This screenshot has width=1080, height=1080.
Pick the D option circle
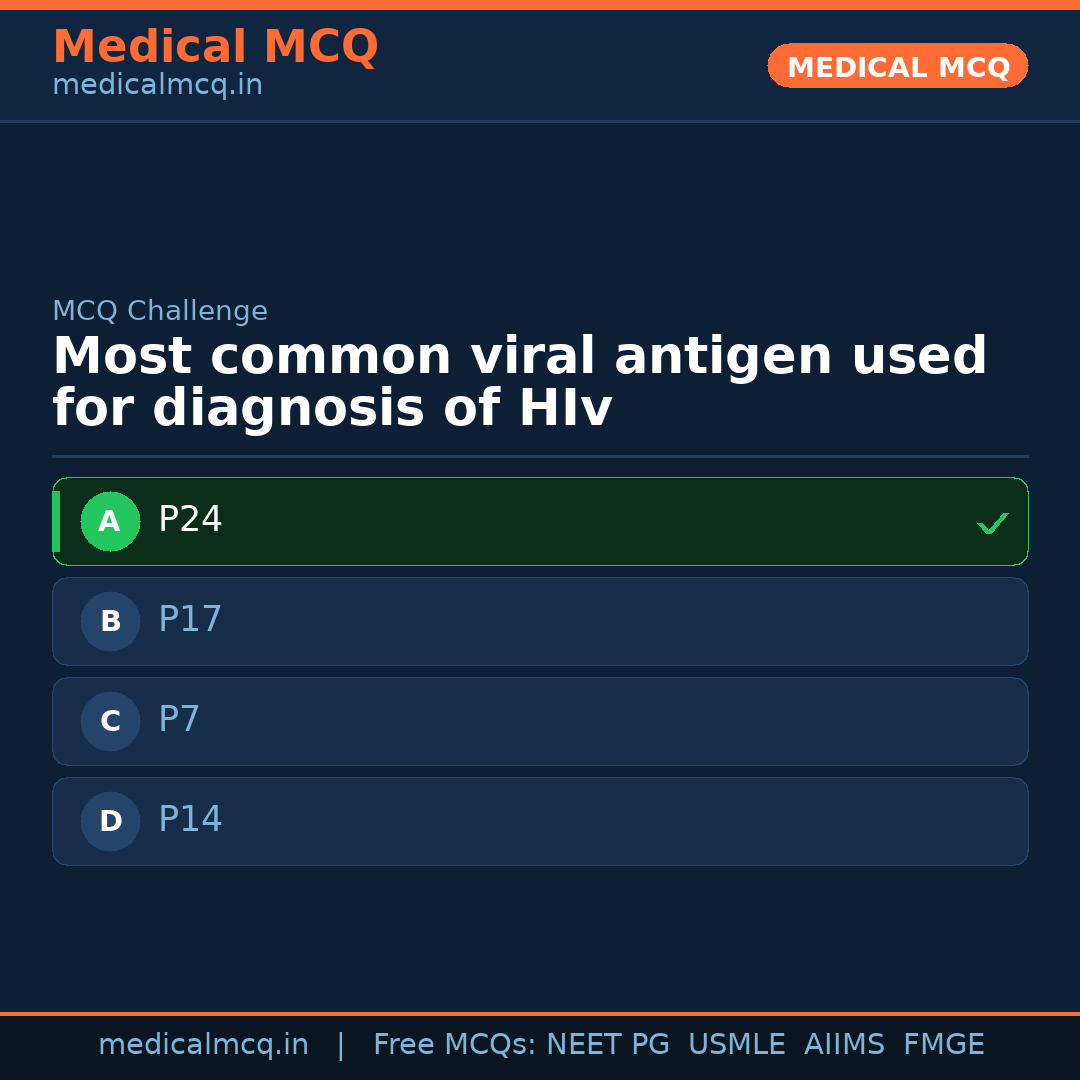[x=110, y=821]
